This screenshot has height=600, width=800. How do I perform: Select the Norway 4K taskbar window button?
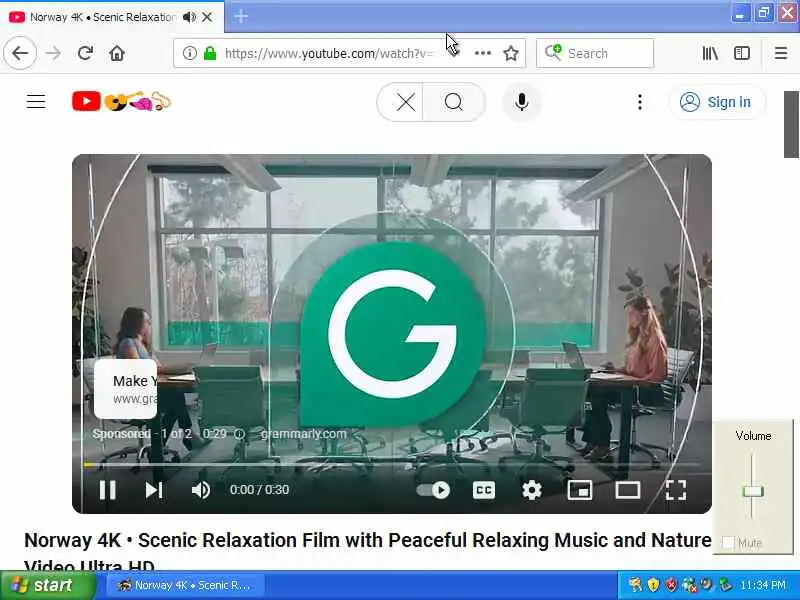point(185,585)
